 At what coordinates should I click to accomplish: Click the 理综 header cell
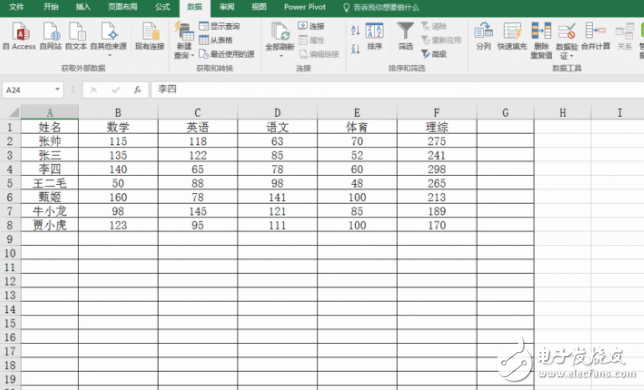click(437, 127)
